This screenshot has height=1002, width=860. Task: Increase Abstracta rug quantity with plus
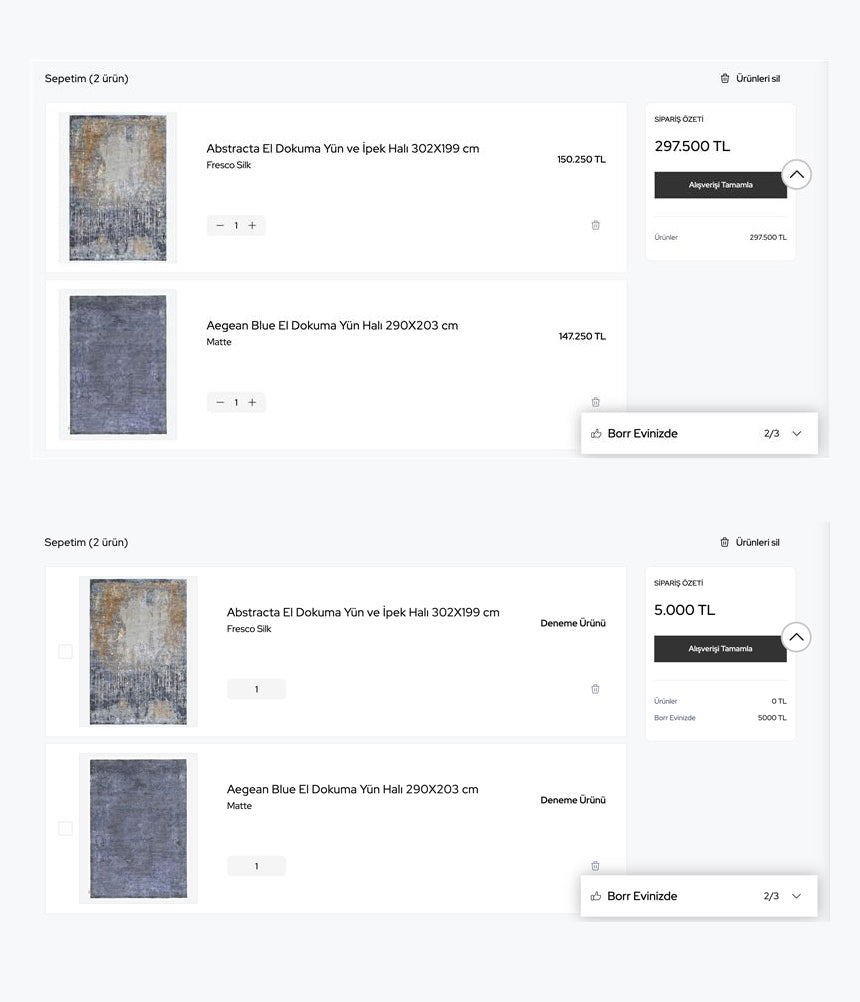pyautogui.click(x=252, y=226)
